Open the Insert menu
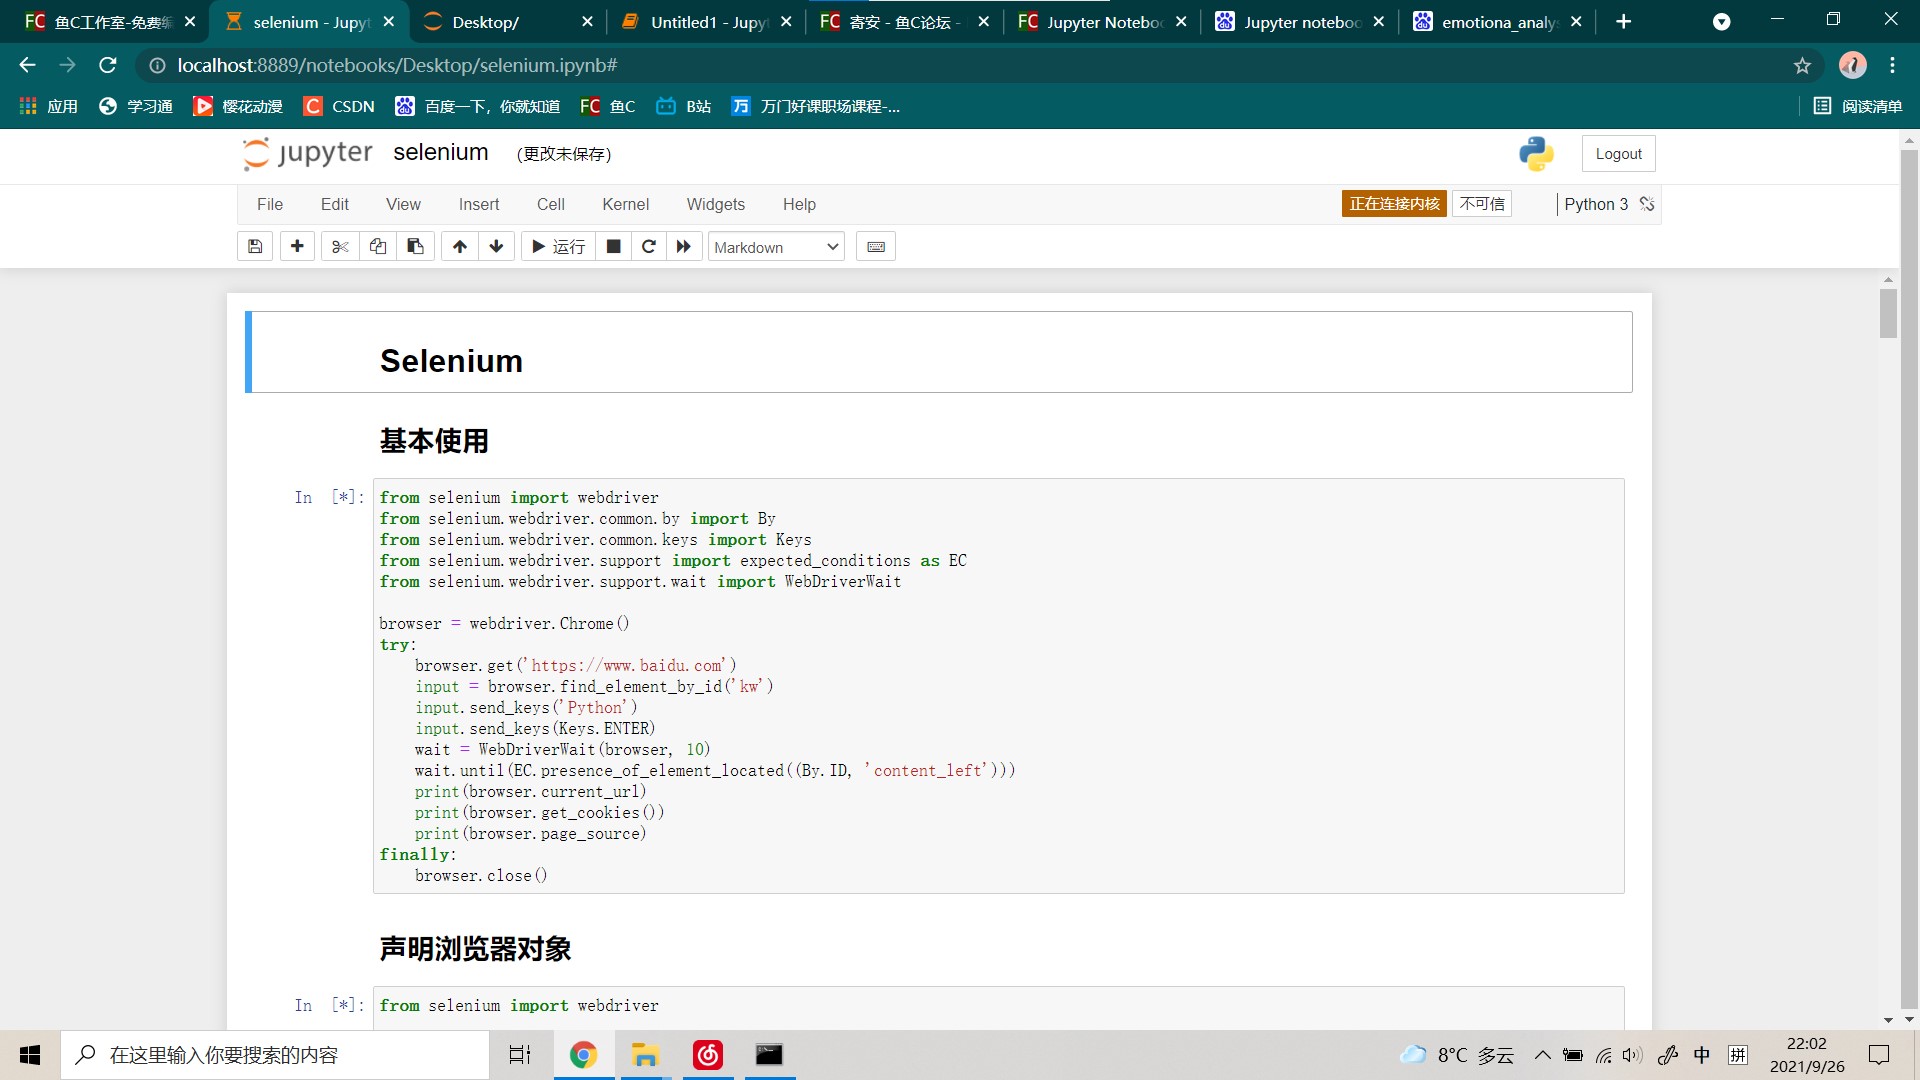 click(x=479, y=204)
